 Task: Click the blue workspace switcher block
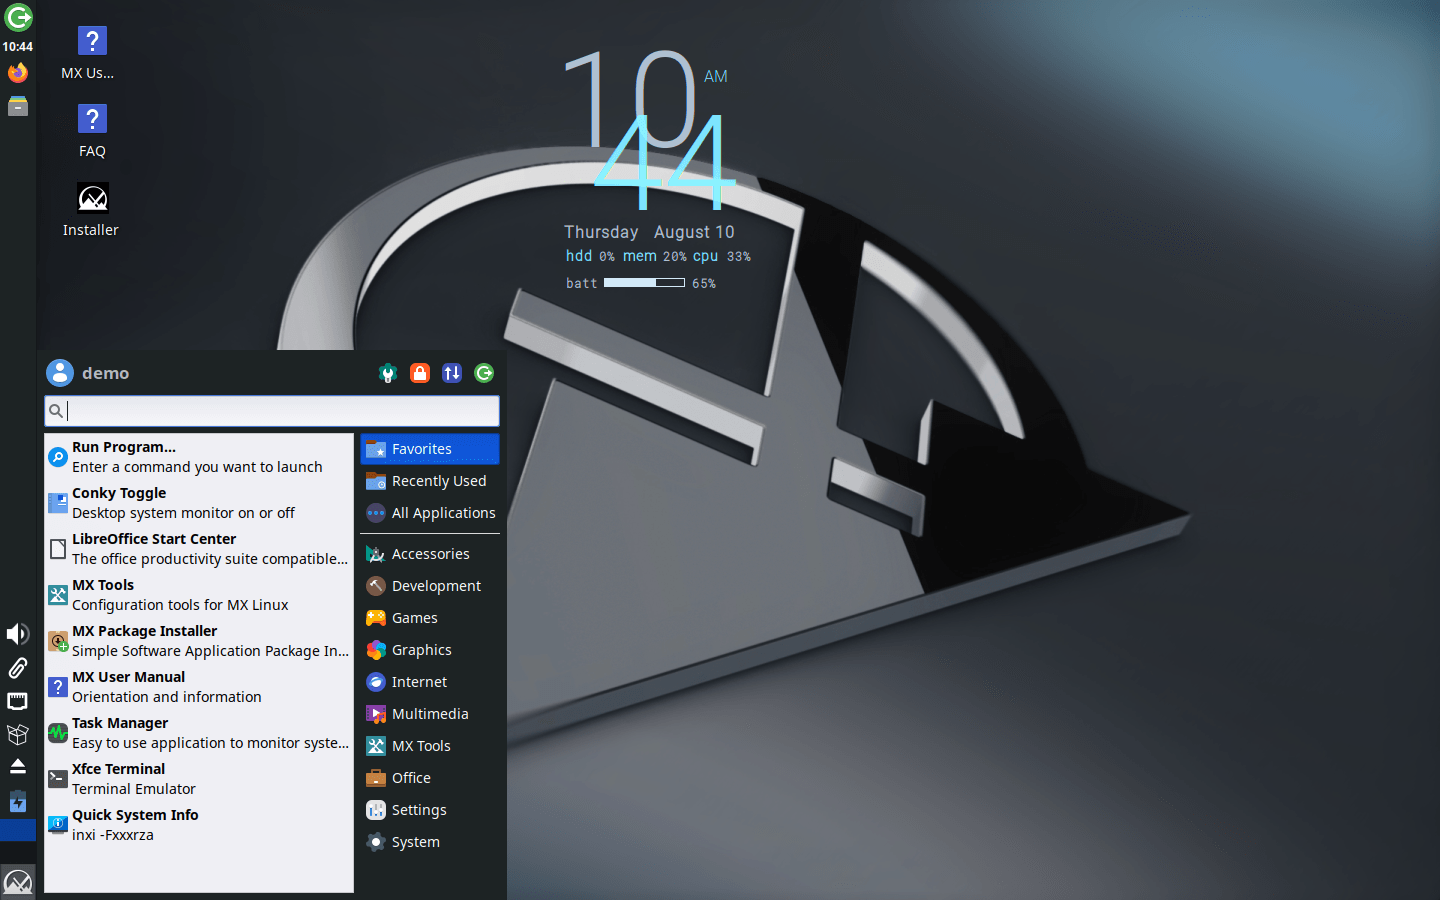(18, 830)
